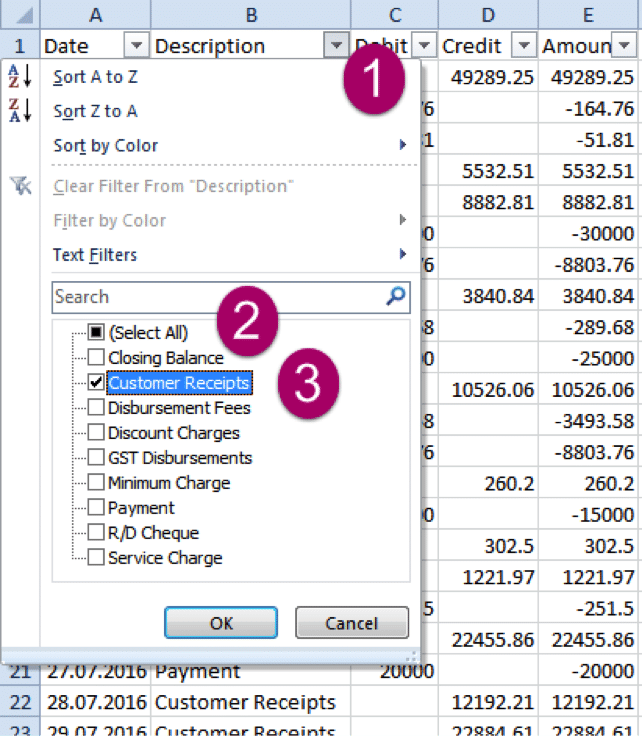This screenshot has height=736, width=643.
Task: Click into the filter Search field
Action: [215, 296]
